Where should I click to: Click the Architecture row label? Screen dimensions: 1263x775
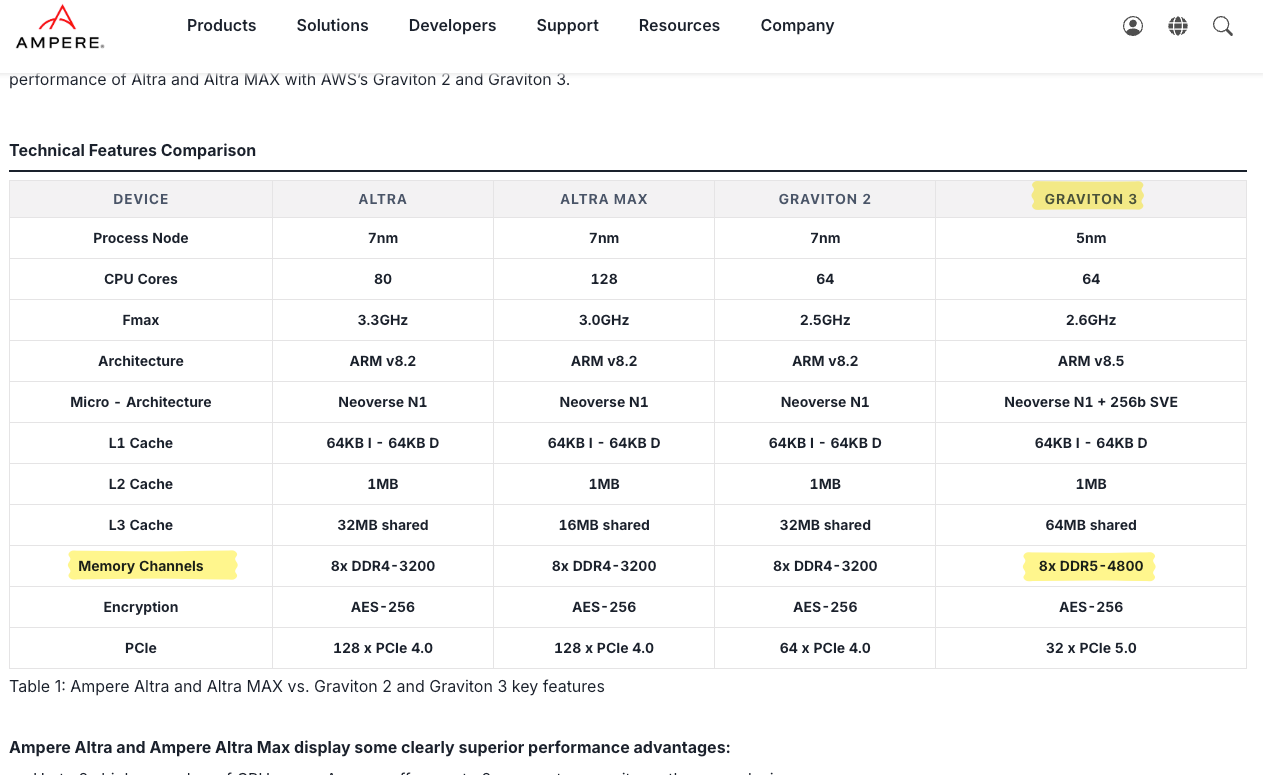[141, 361]
